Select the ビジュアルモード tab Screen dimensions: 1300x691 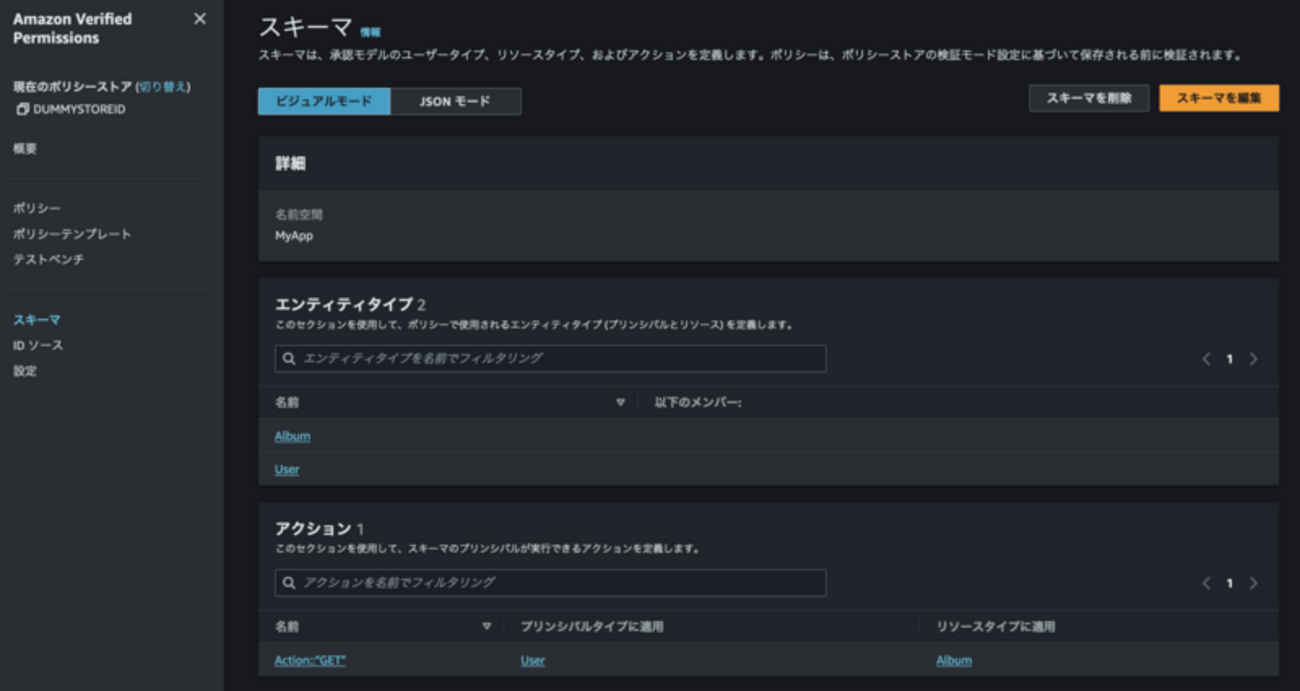[x=324, y=101]
